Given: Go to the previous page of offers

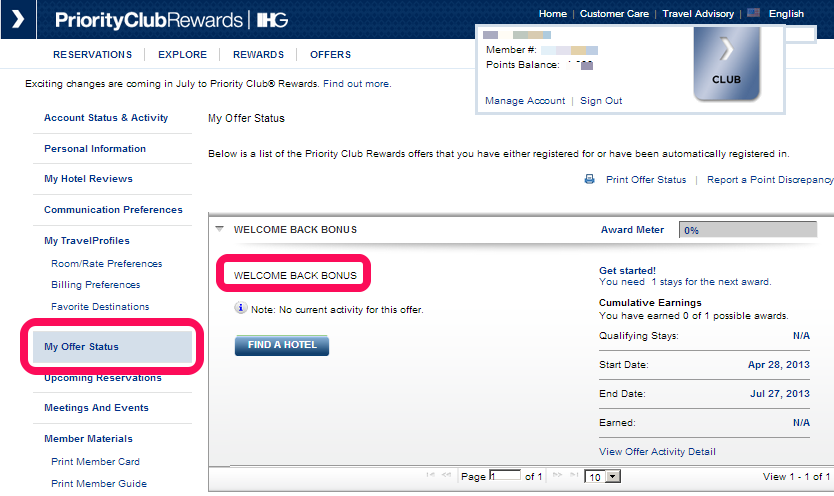Looking at the screenshot, I should tap(446, 477).
